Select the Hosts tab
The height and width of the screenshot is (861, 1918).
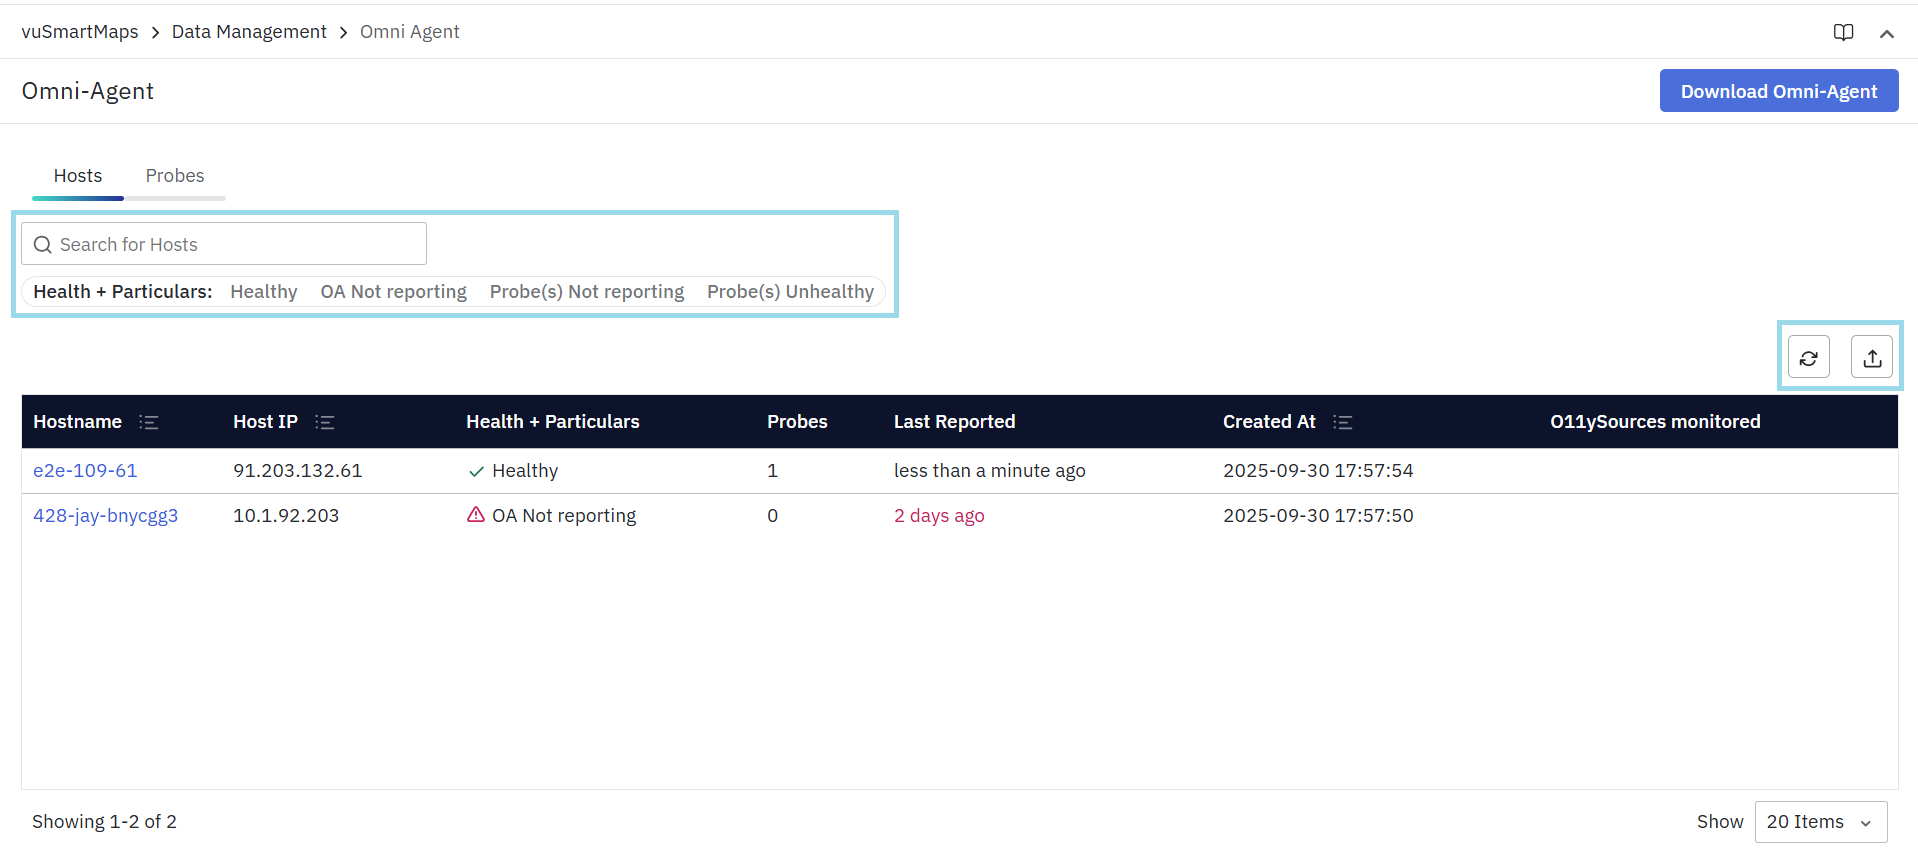tap(78, 176)
